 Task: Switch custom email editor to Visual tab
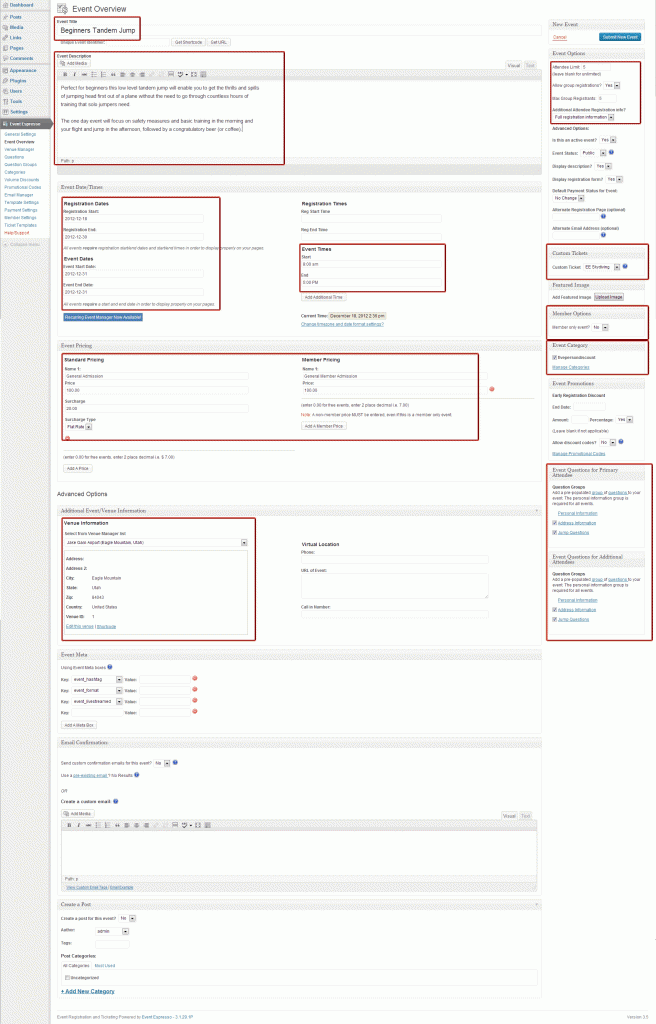pyautogui.click(x=509, y=816)
